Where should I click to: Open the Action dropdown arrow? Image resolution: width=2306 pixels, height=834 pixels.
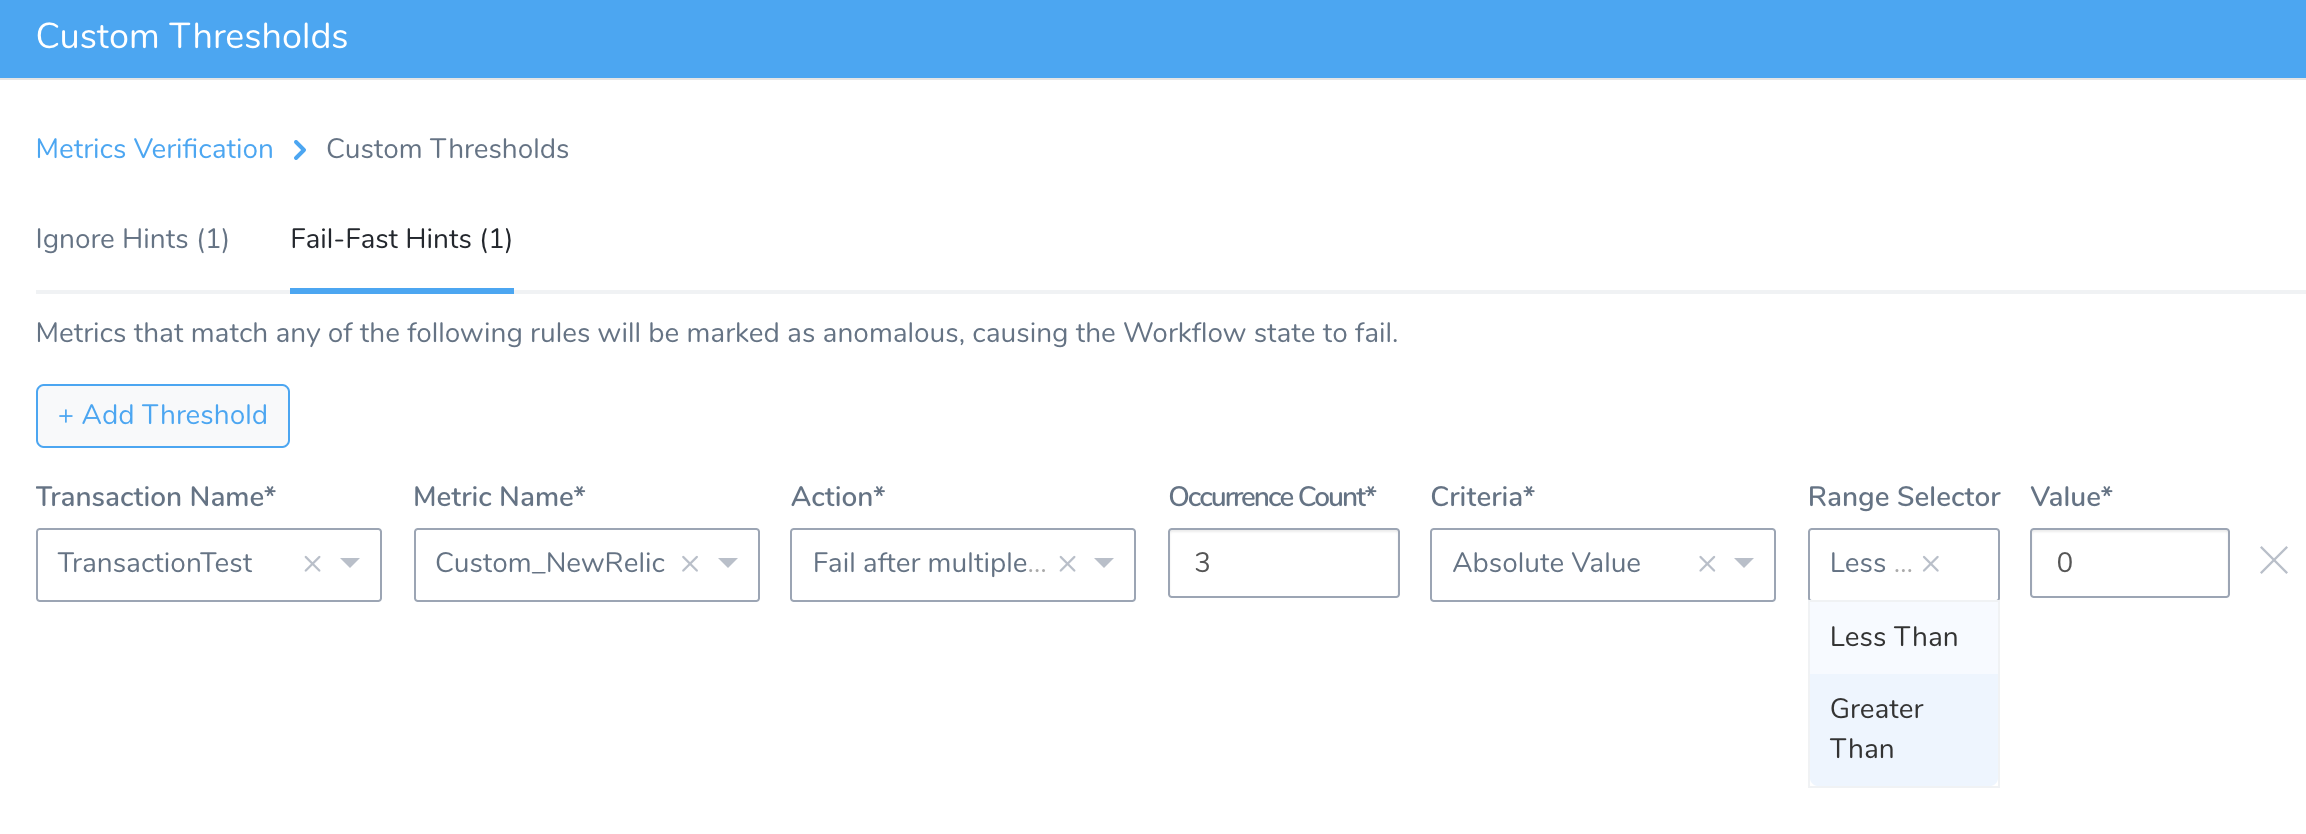pos(1104,563)
